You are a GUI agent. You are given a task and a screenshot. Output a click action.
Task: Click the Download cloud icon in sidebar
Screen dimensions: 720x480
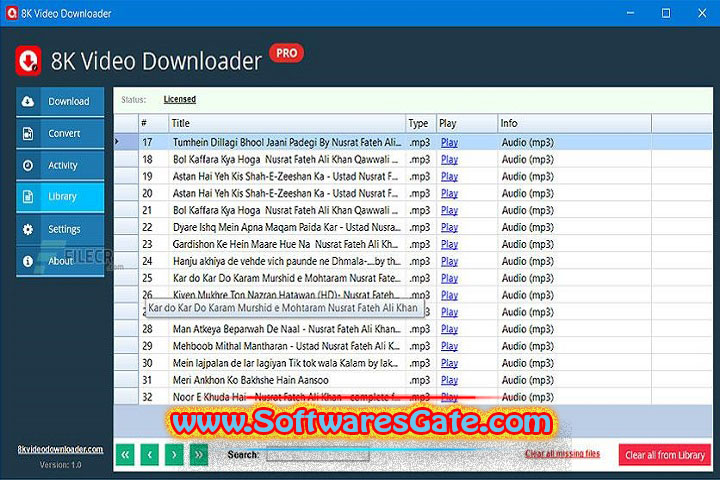pos(28,101)
